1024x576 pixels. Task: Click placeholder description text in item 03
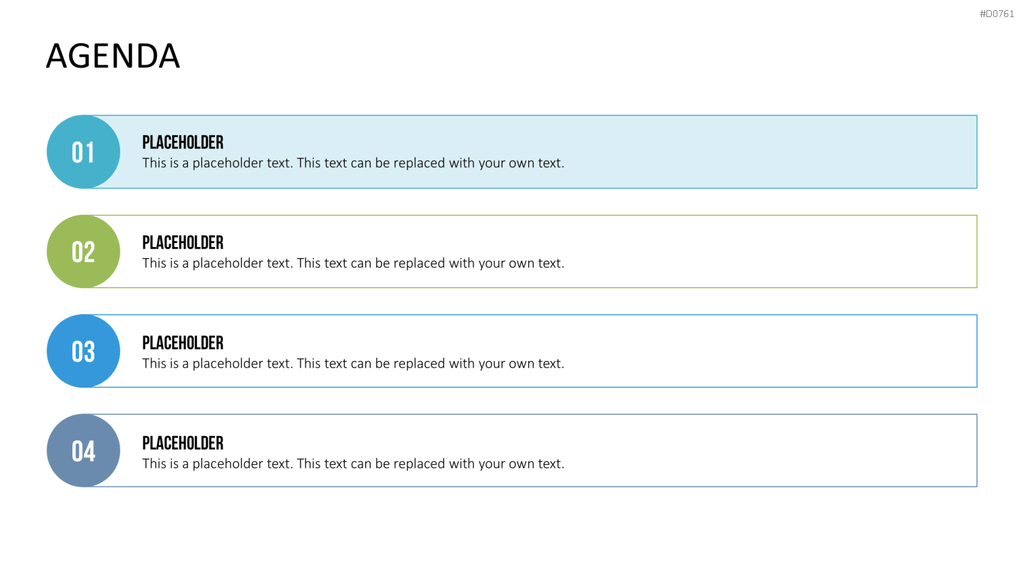pyautogui.click(x=353, y=363)
